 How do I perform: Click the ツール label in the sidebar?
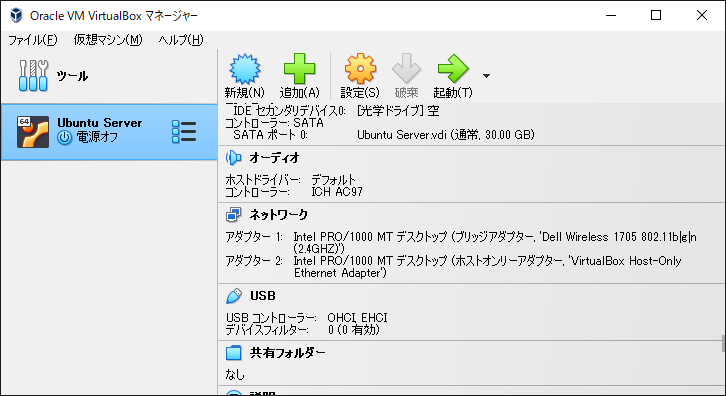[72, 75]
